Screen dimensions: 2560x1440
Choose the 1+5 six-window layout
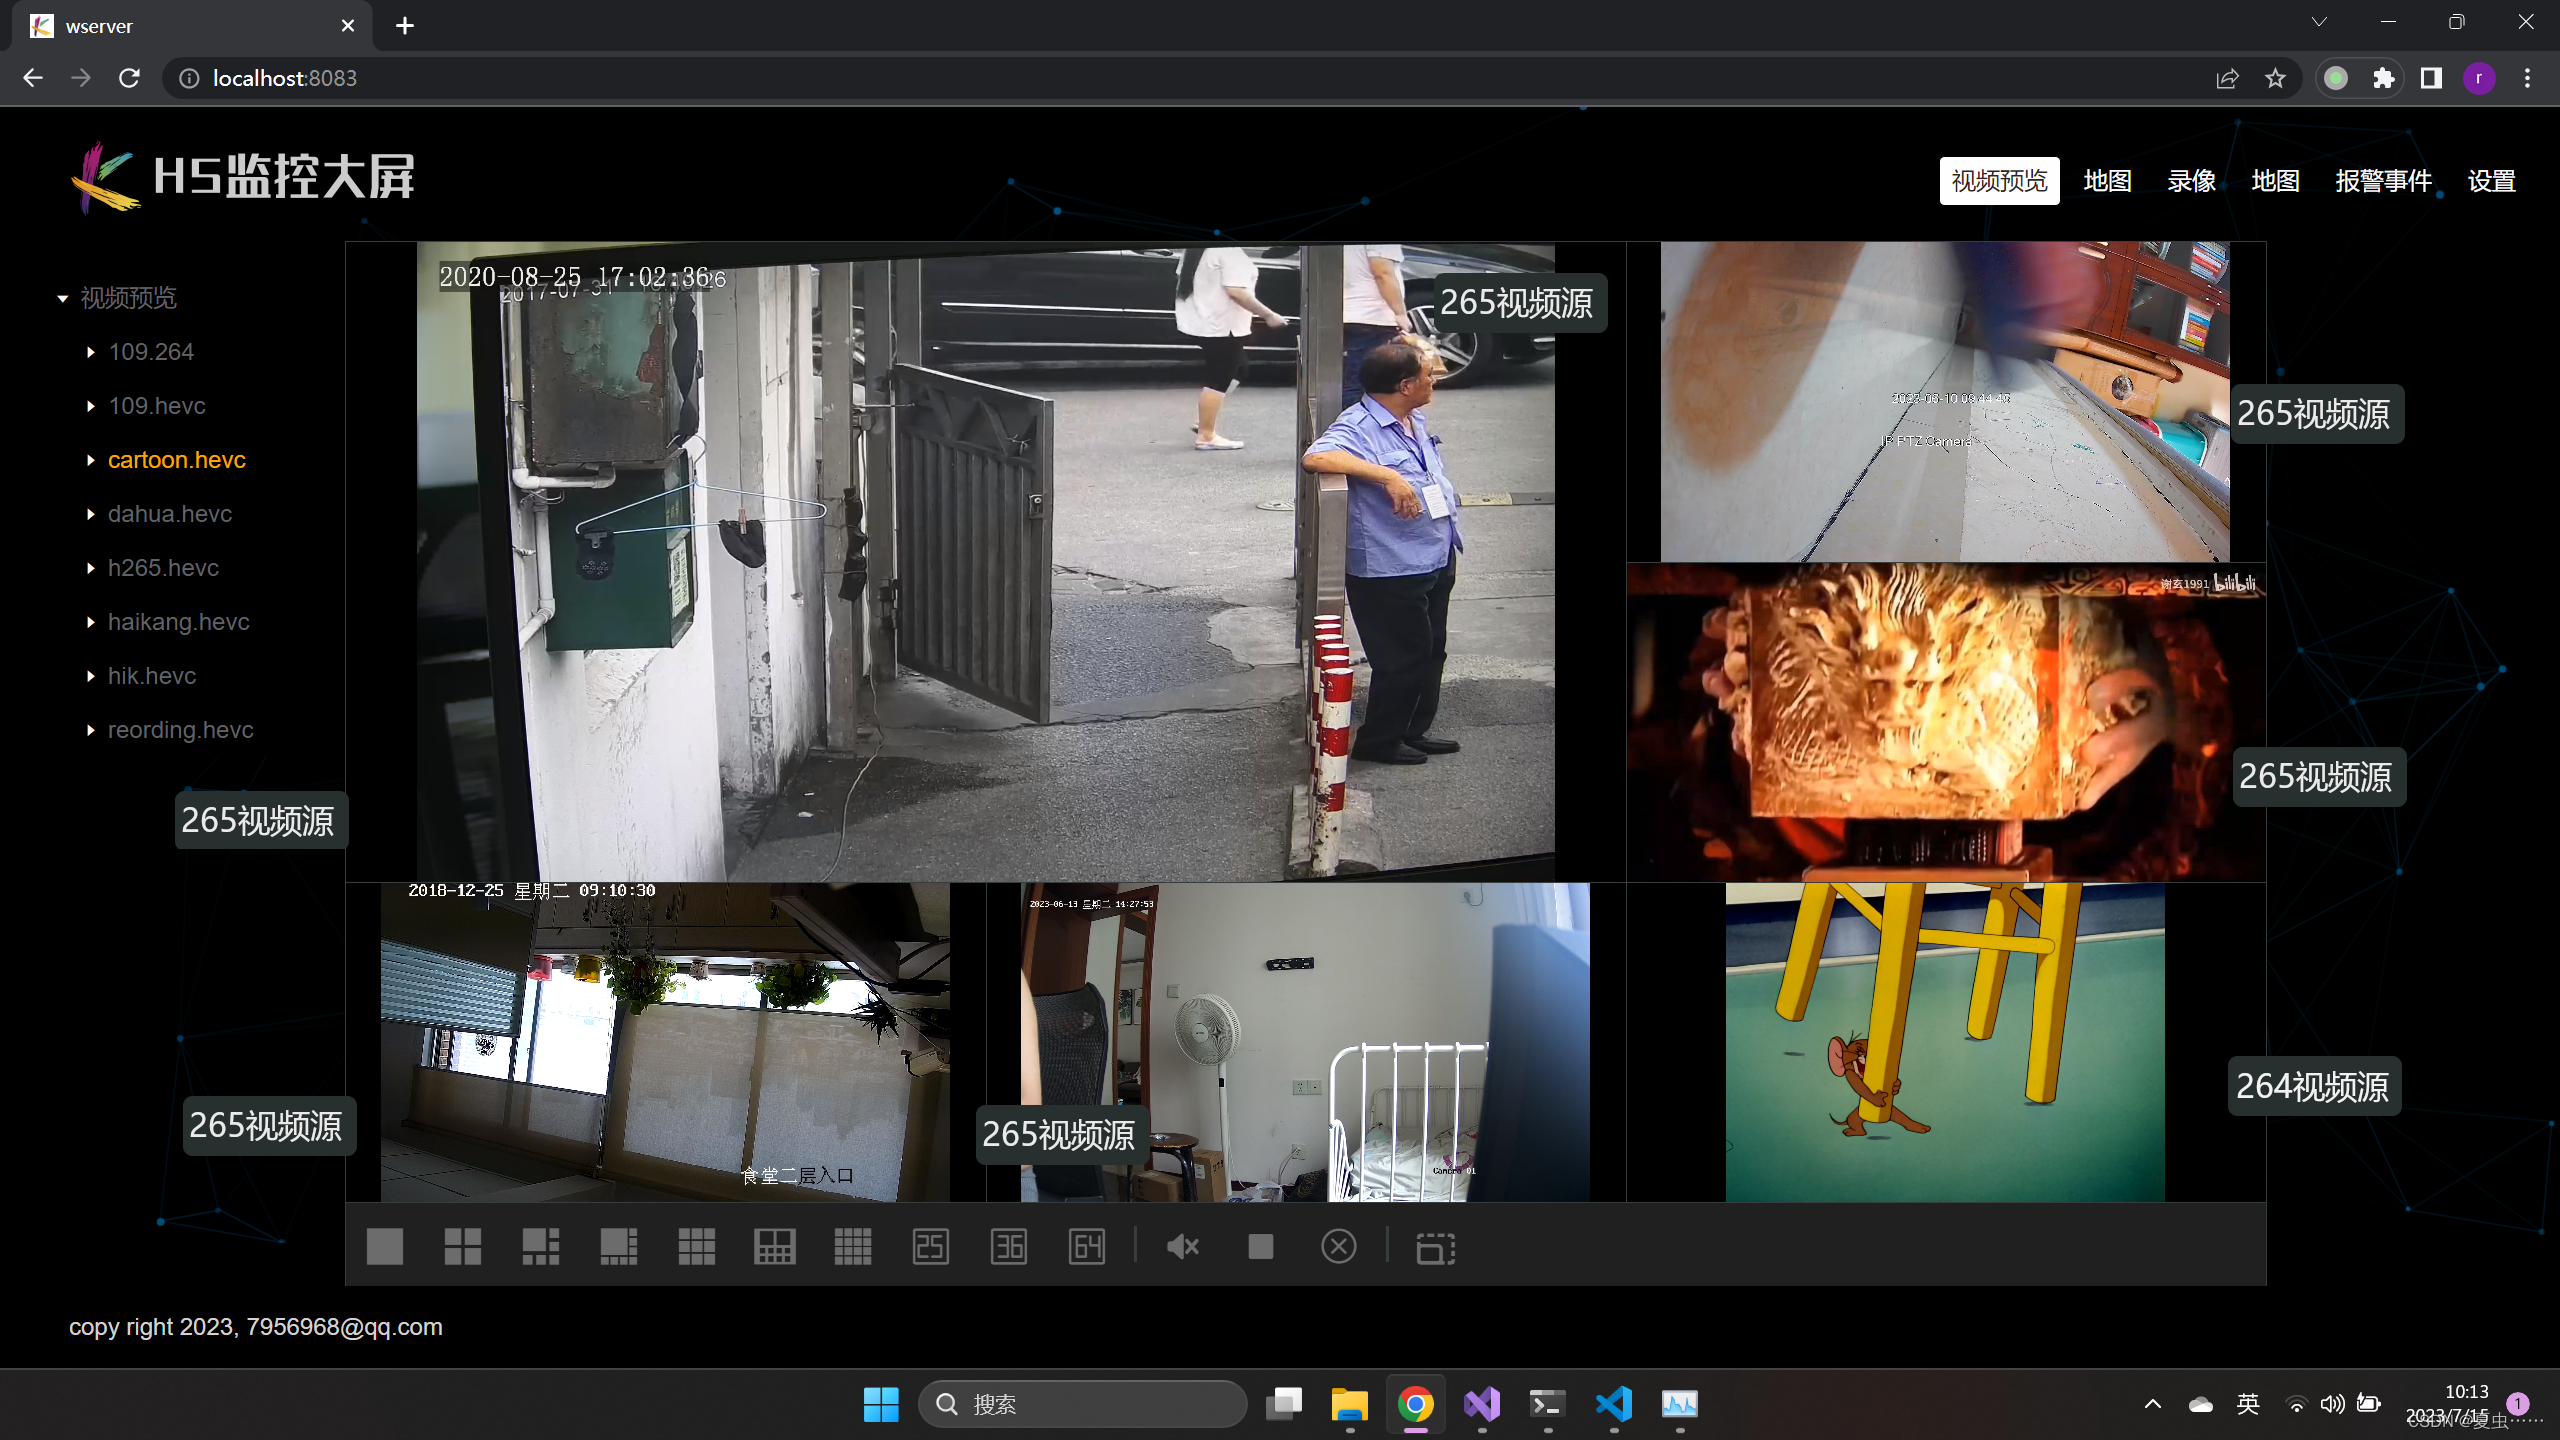541,1247
